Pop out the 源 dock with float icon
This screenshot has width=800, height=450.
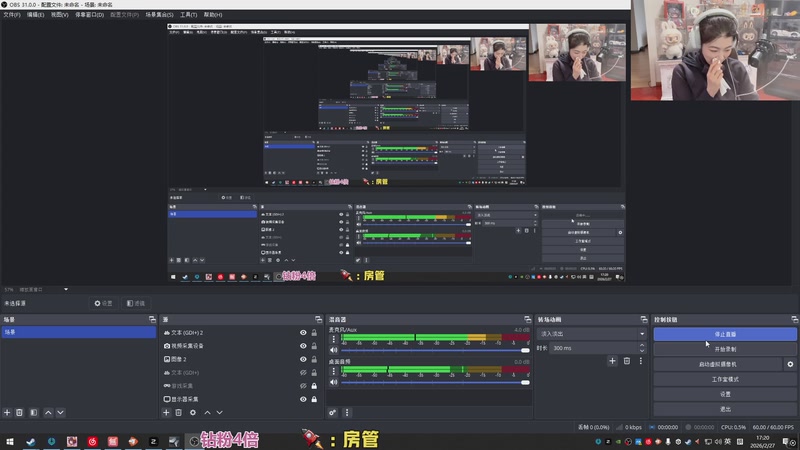pos(318,319)
